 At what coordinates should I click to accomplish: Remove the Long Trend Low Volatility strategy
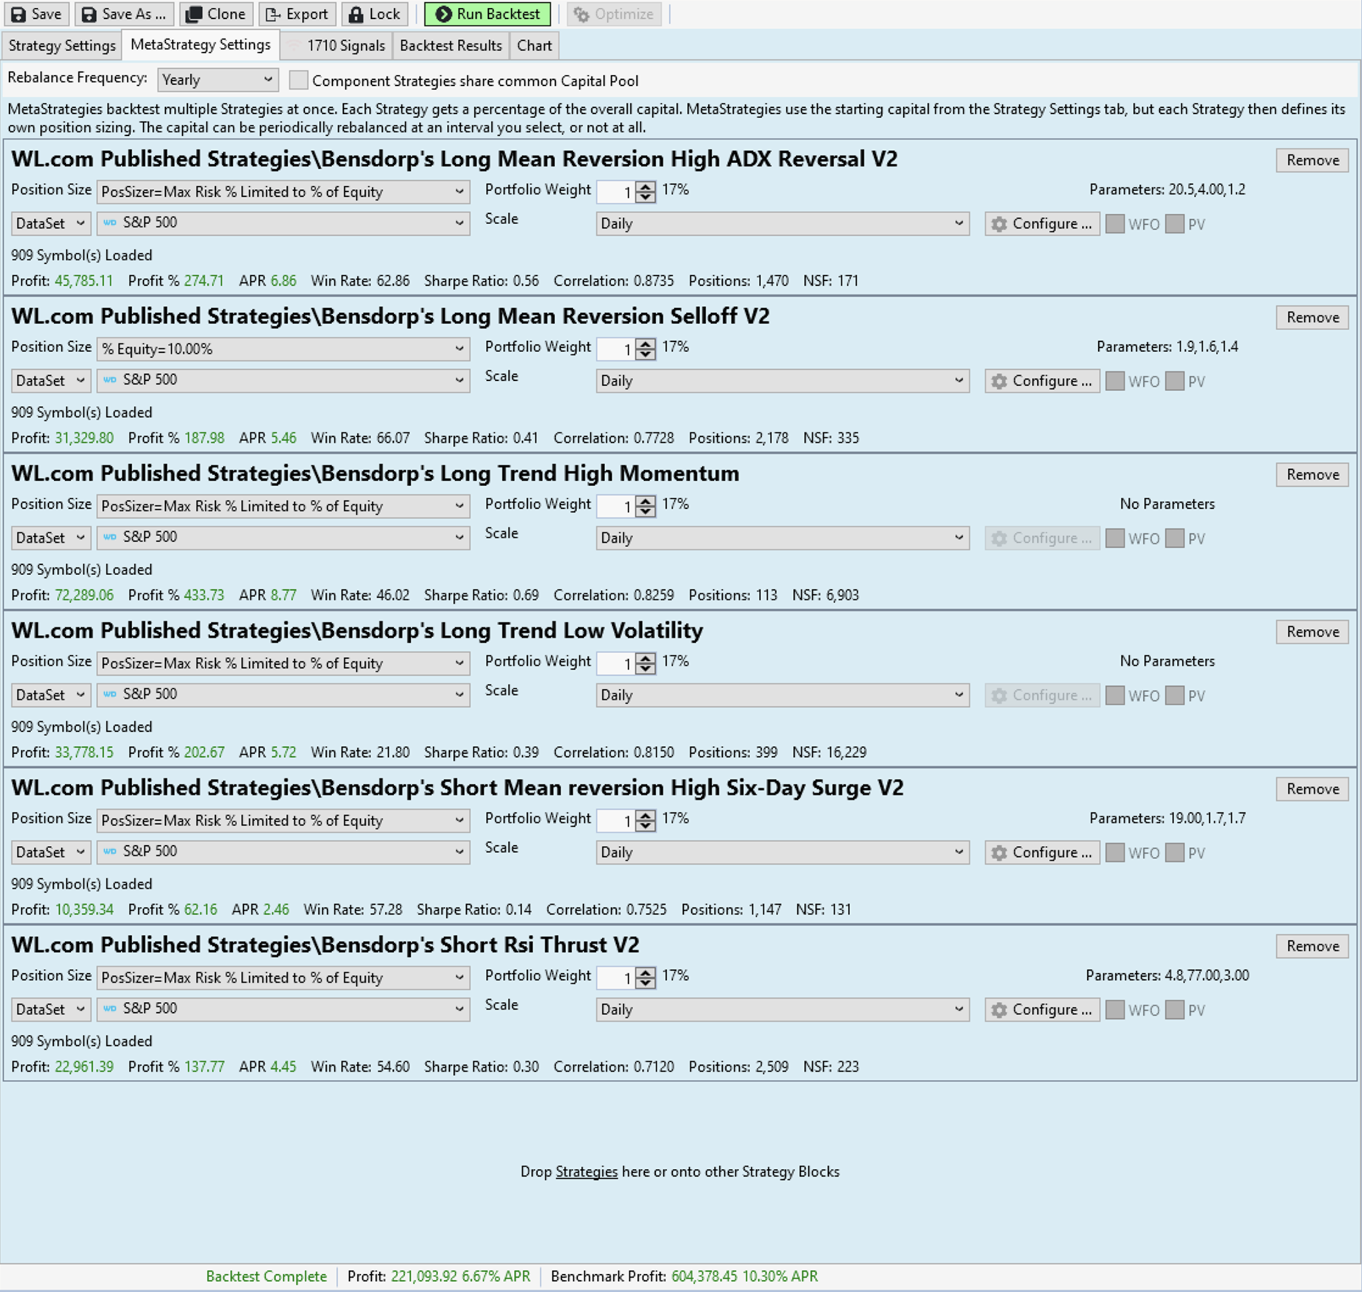point(1312,631)
